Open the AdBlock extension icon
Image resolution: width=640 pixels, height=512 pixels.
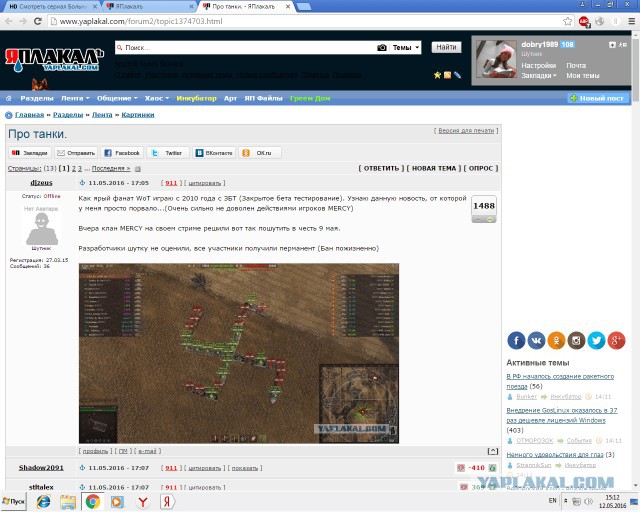(x=584, y=22)
